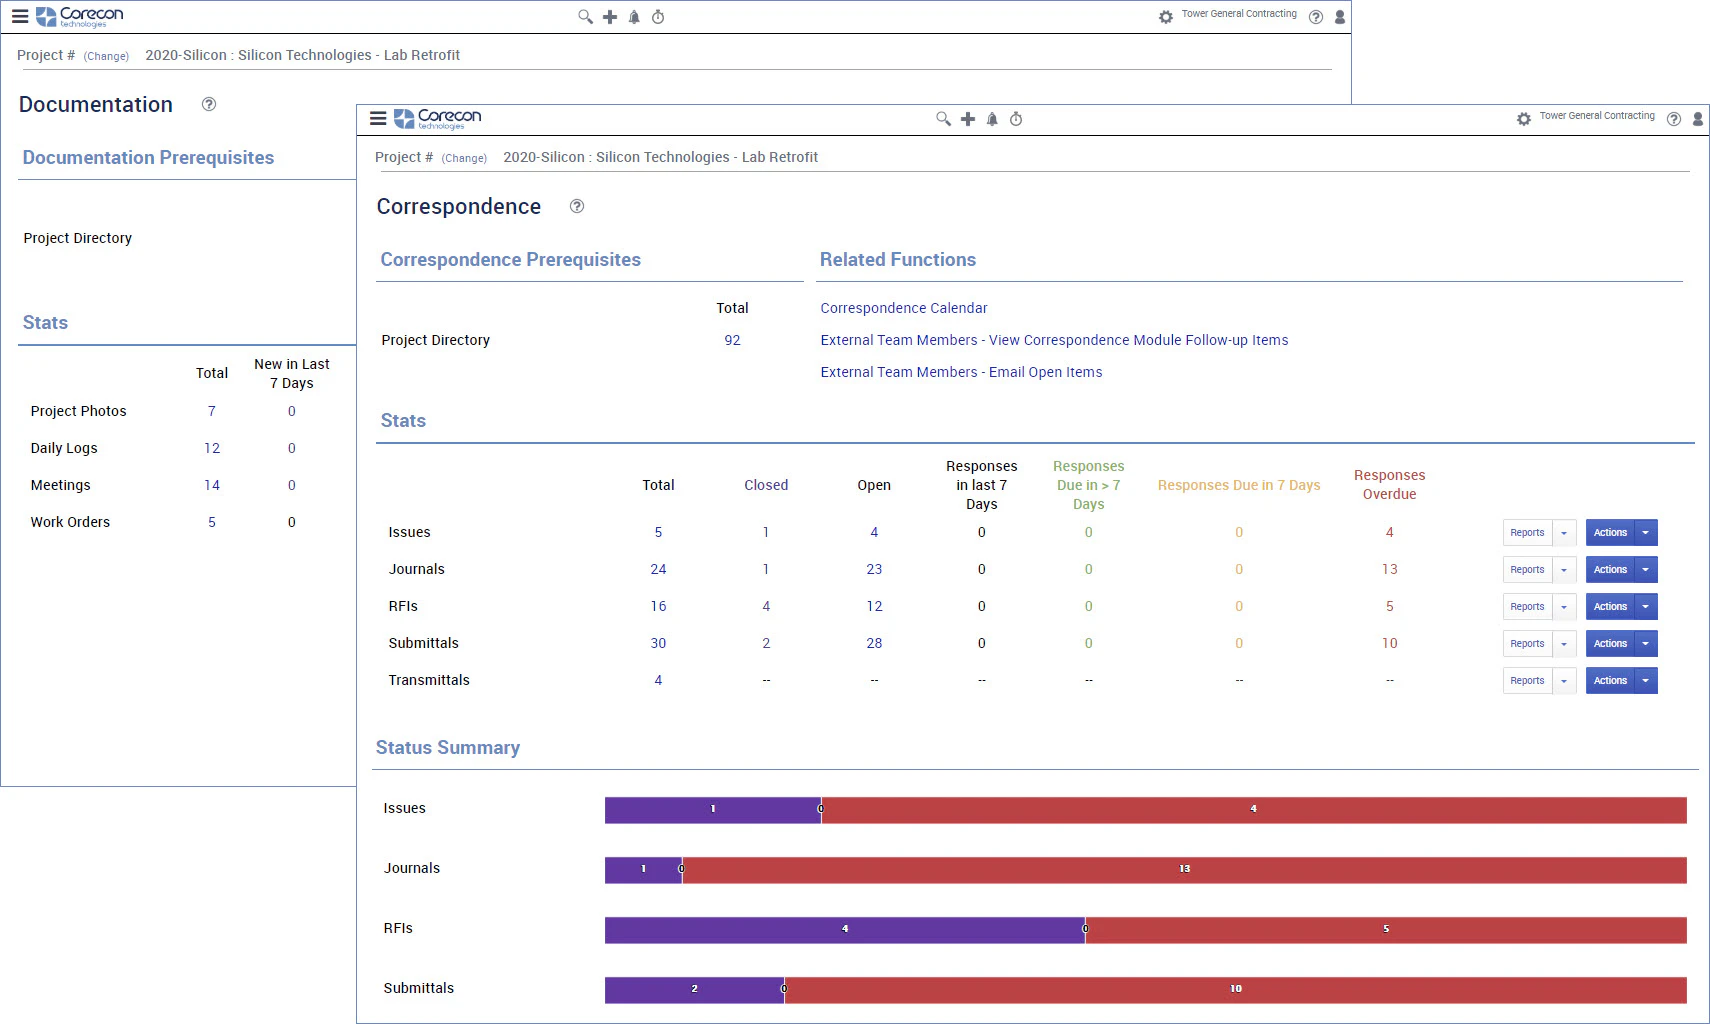
Task: Expand Reports dropdown arrow for Issues row
Action: click(1565, 533)
